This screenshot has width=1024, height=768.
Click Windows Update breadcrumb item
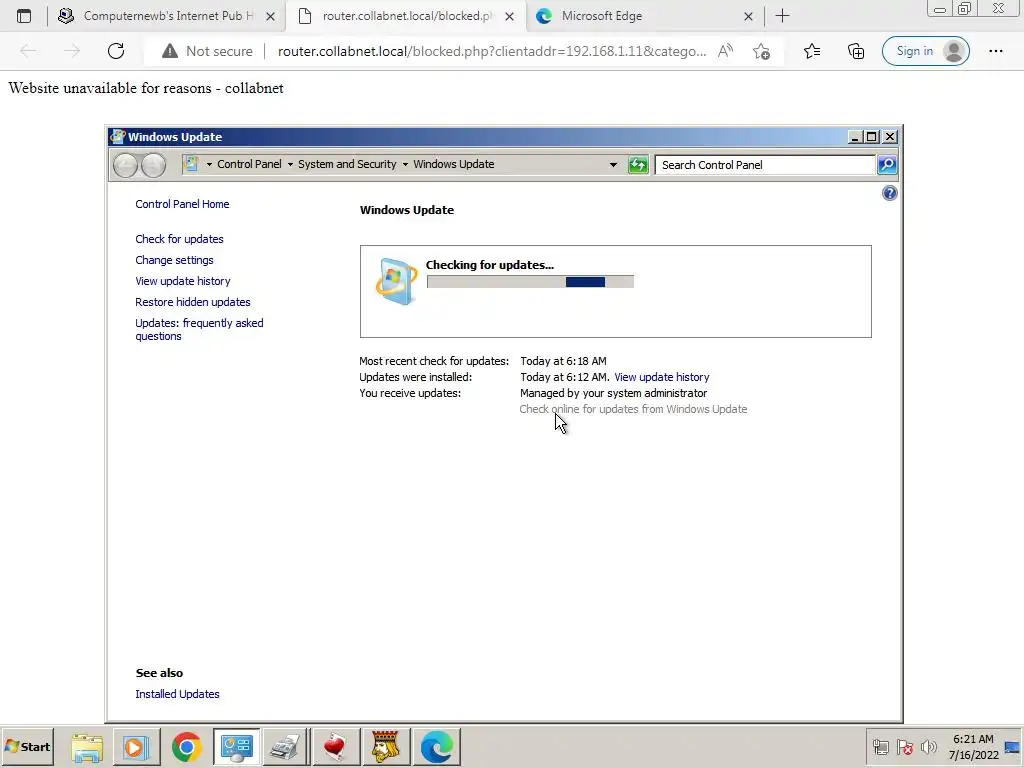454,164
